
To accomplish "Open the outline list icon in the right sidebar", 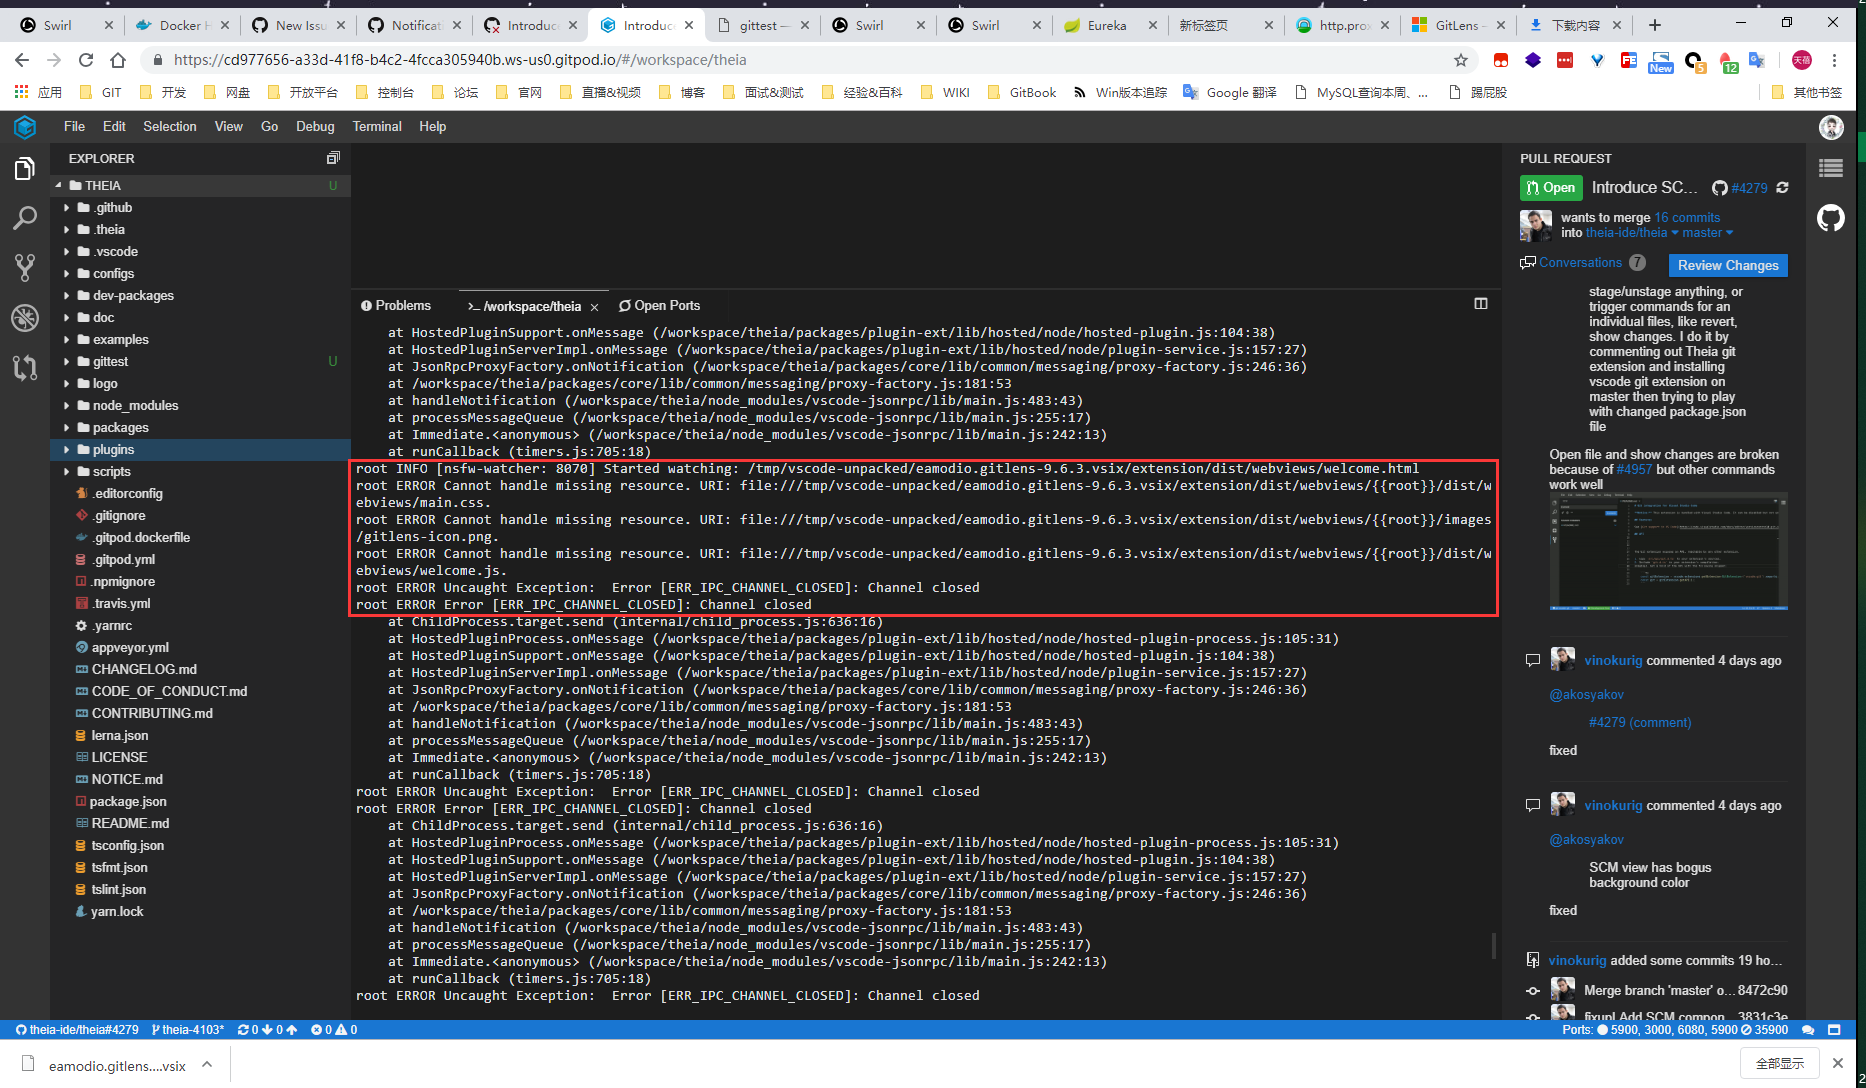I will 1831,167.
